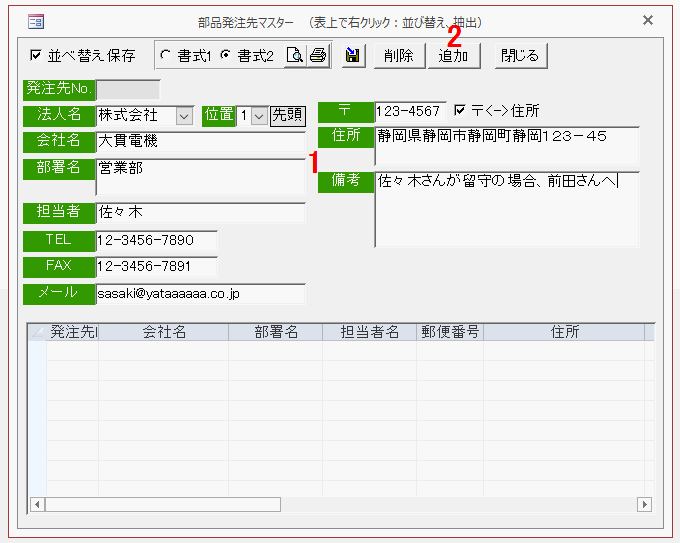Click the select-all corner of the table

pyautogui.click(x=37, y=332)
